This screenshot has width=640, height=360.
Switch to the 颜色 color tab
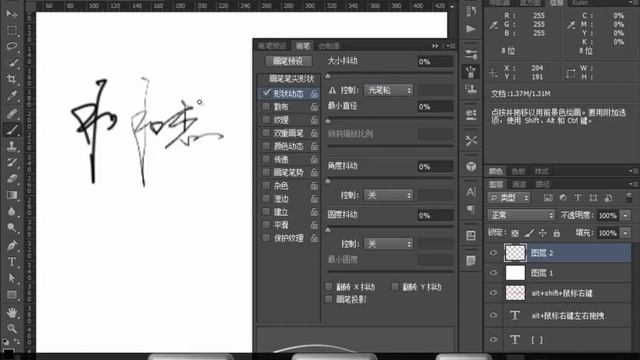(496, 171)
